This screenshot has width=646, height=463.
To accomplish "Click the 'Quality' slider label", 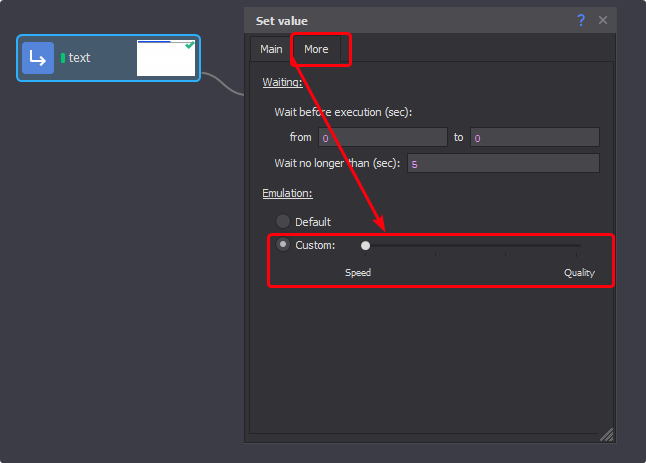I will click(x=579, y=273).
